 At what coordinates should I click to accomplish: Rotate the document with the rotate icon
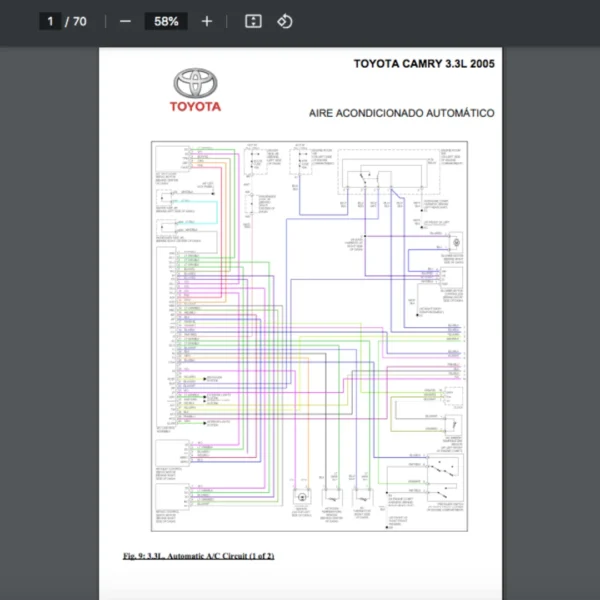pos(285,21)
